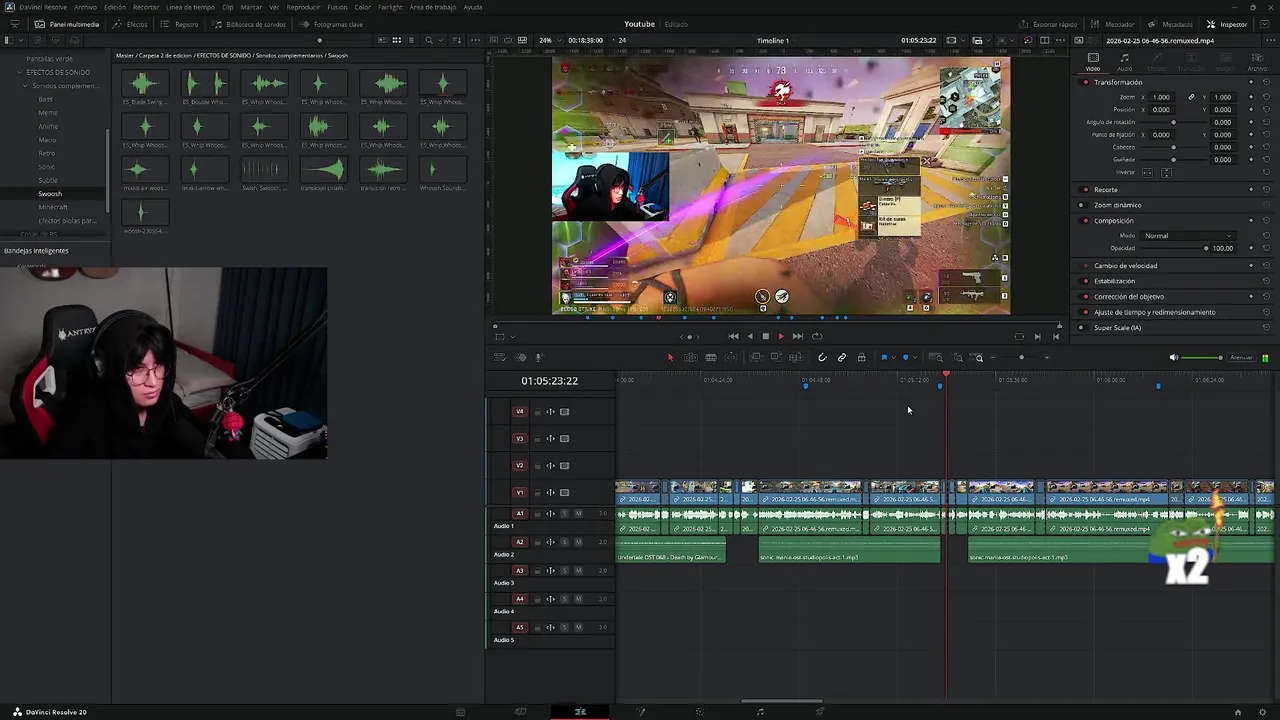Select Minecraft folder in sound tree

53,207
